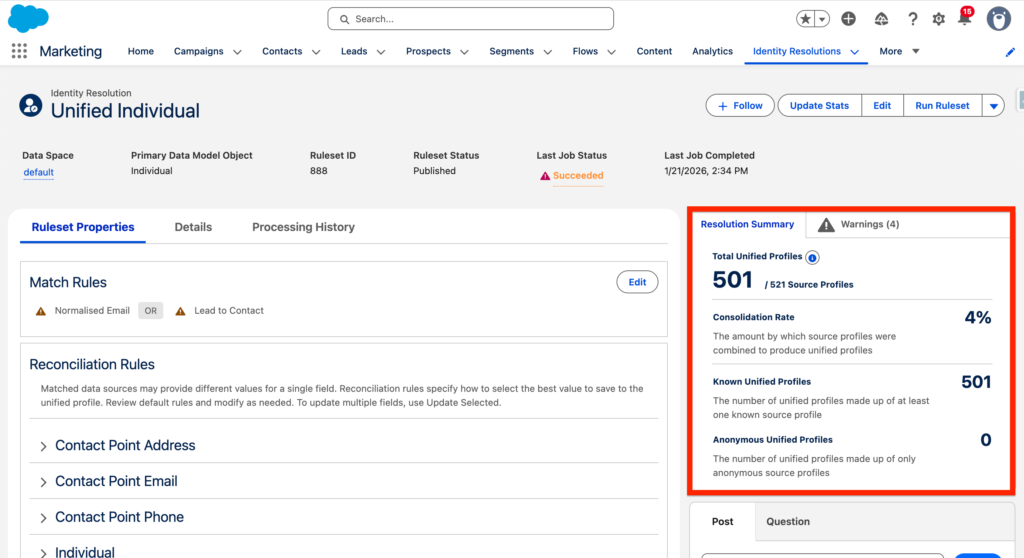Screen dimensions: 1024x558
Task: Switch to the Warnings (4) tab
Action: pos(858,224)
